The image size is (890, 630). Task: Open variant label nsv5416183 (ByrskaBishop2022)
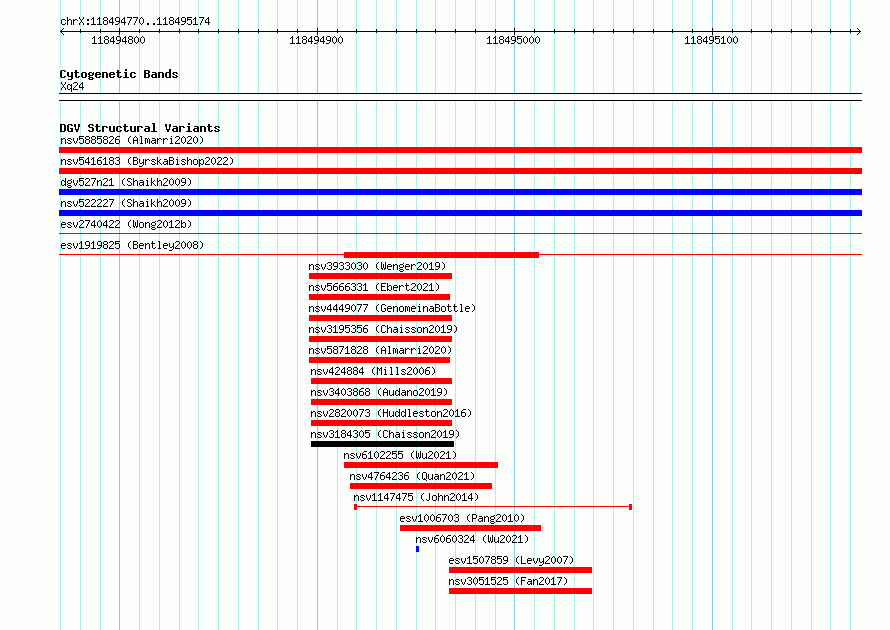(x=147, y=161)
